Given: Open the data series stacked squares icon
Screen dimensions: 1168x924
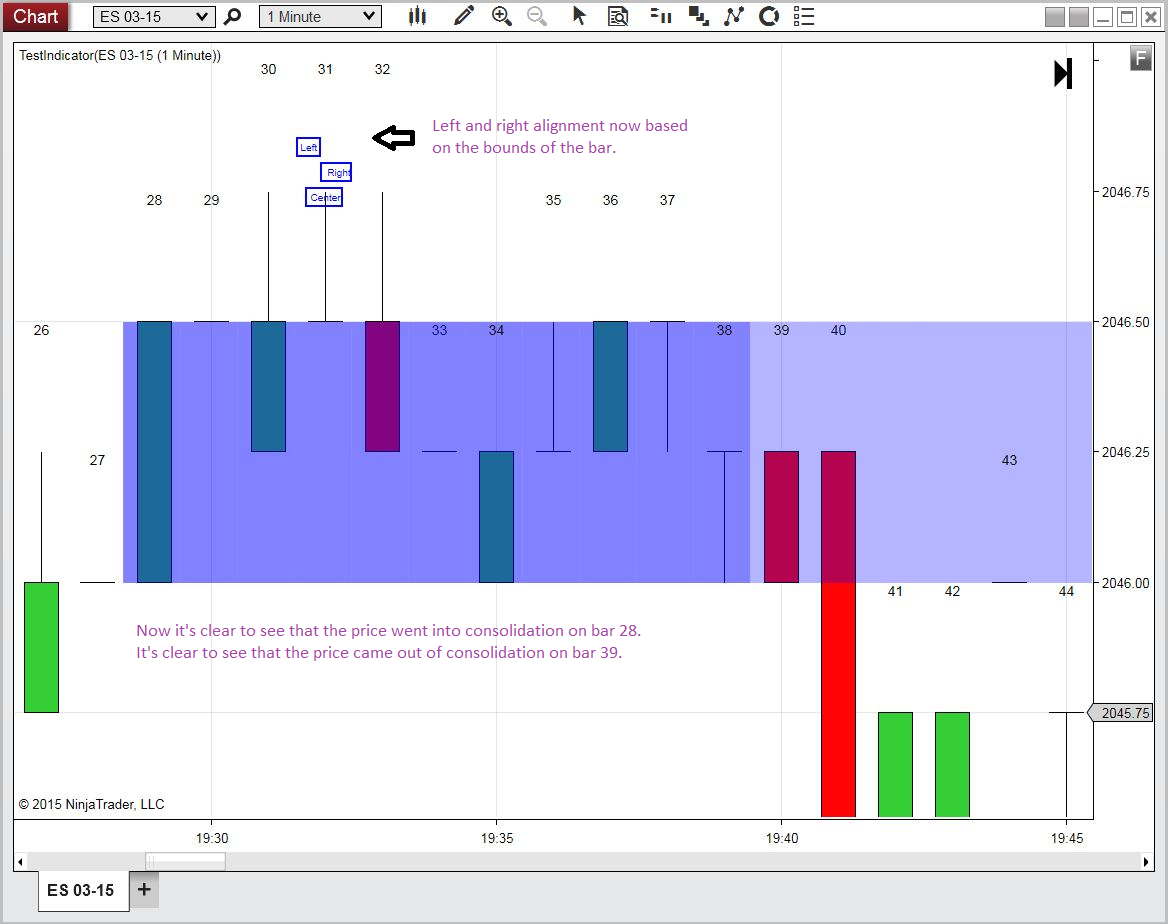Looking at the screenshot, I should [698, 16].
